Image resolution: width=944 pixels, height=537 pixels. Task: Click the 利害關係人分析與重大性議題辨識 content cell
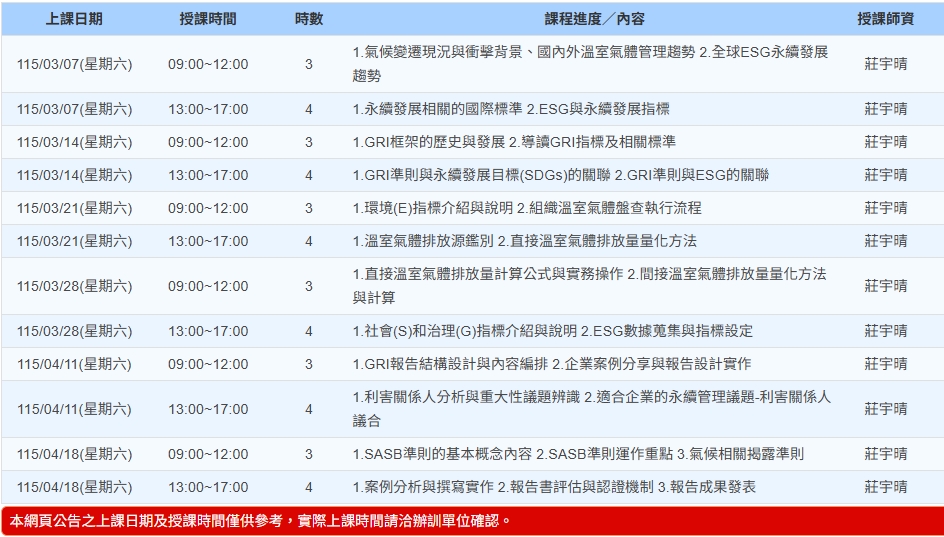[590, 409]
